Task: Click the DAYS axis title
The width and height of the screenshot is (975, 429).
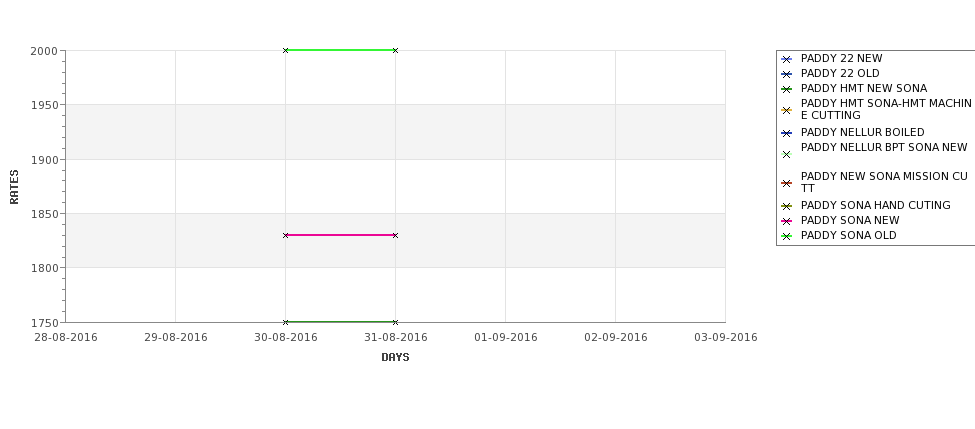Action: tap(395, 357)
